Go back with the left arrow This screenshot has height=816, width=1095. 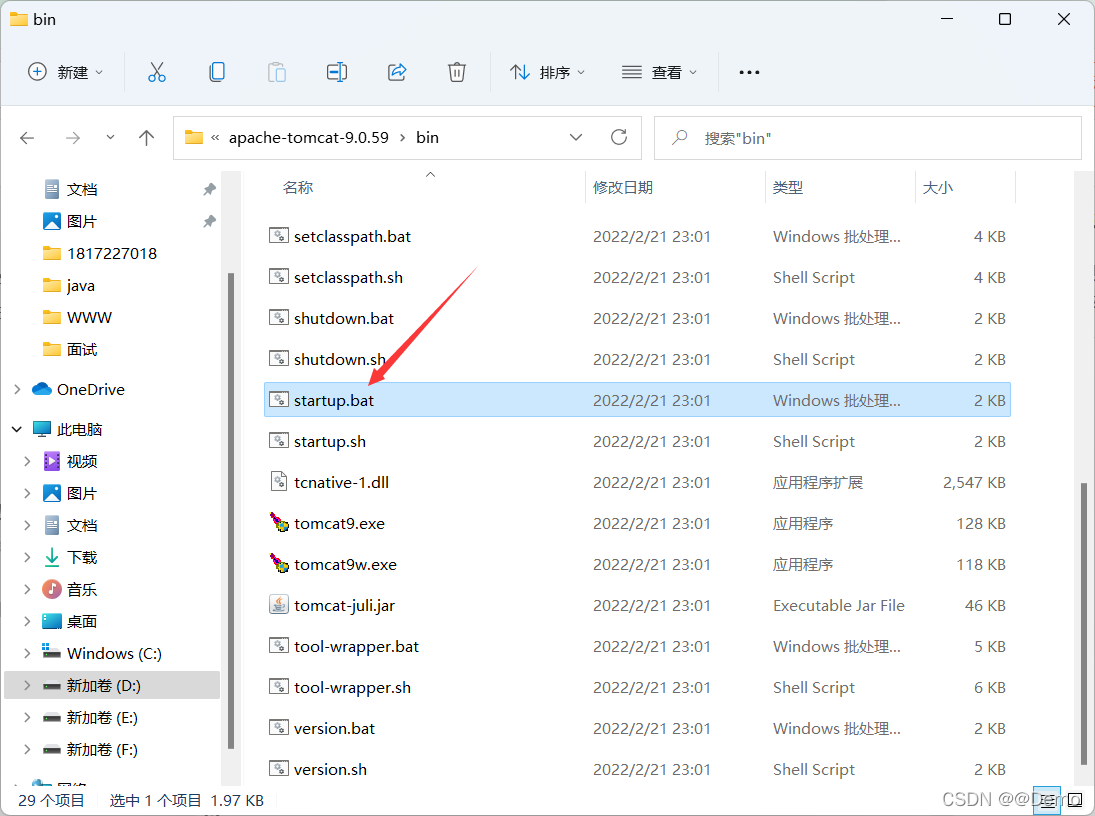27,138
